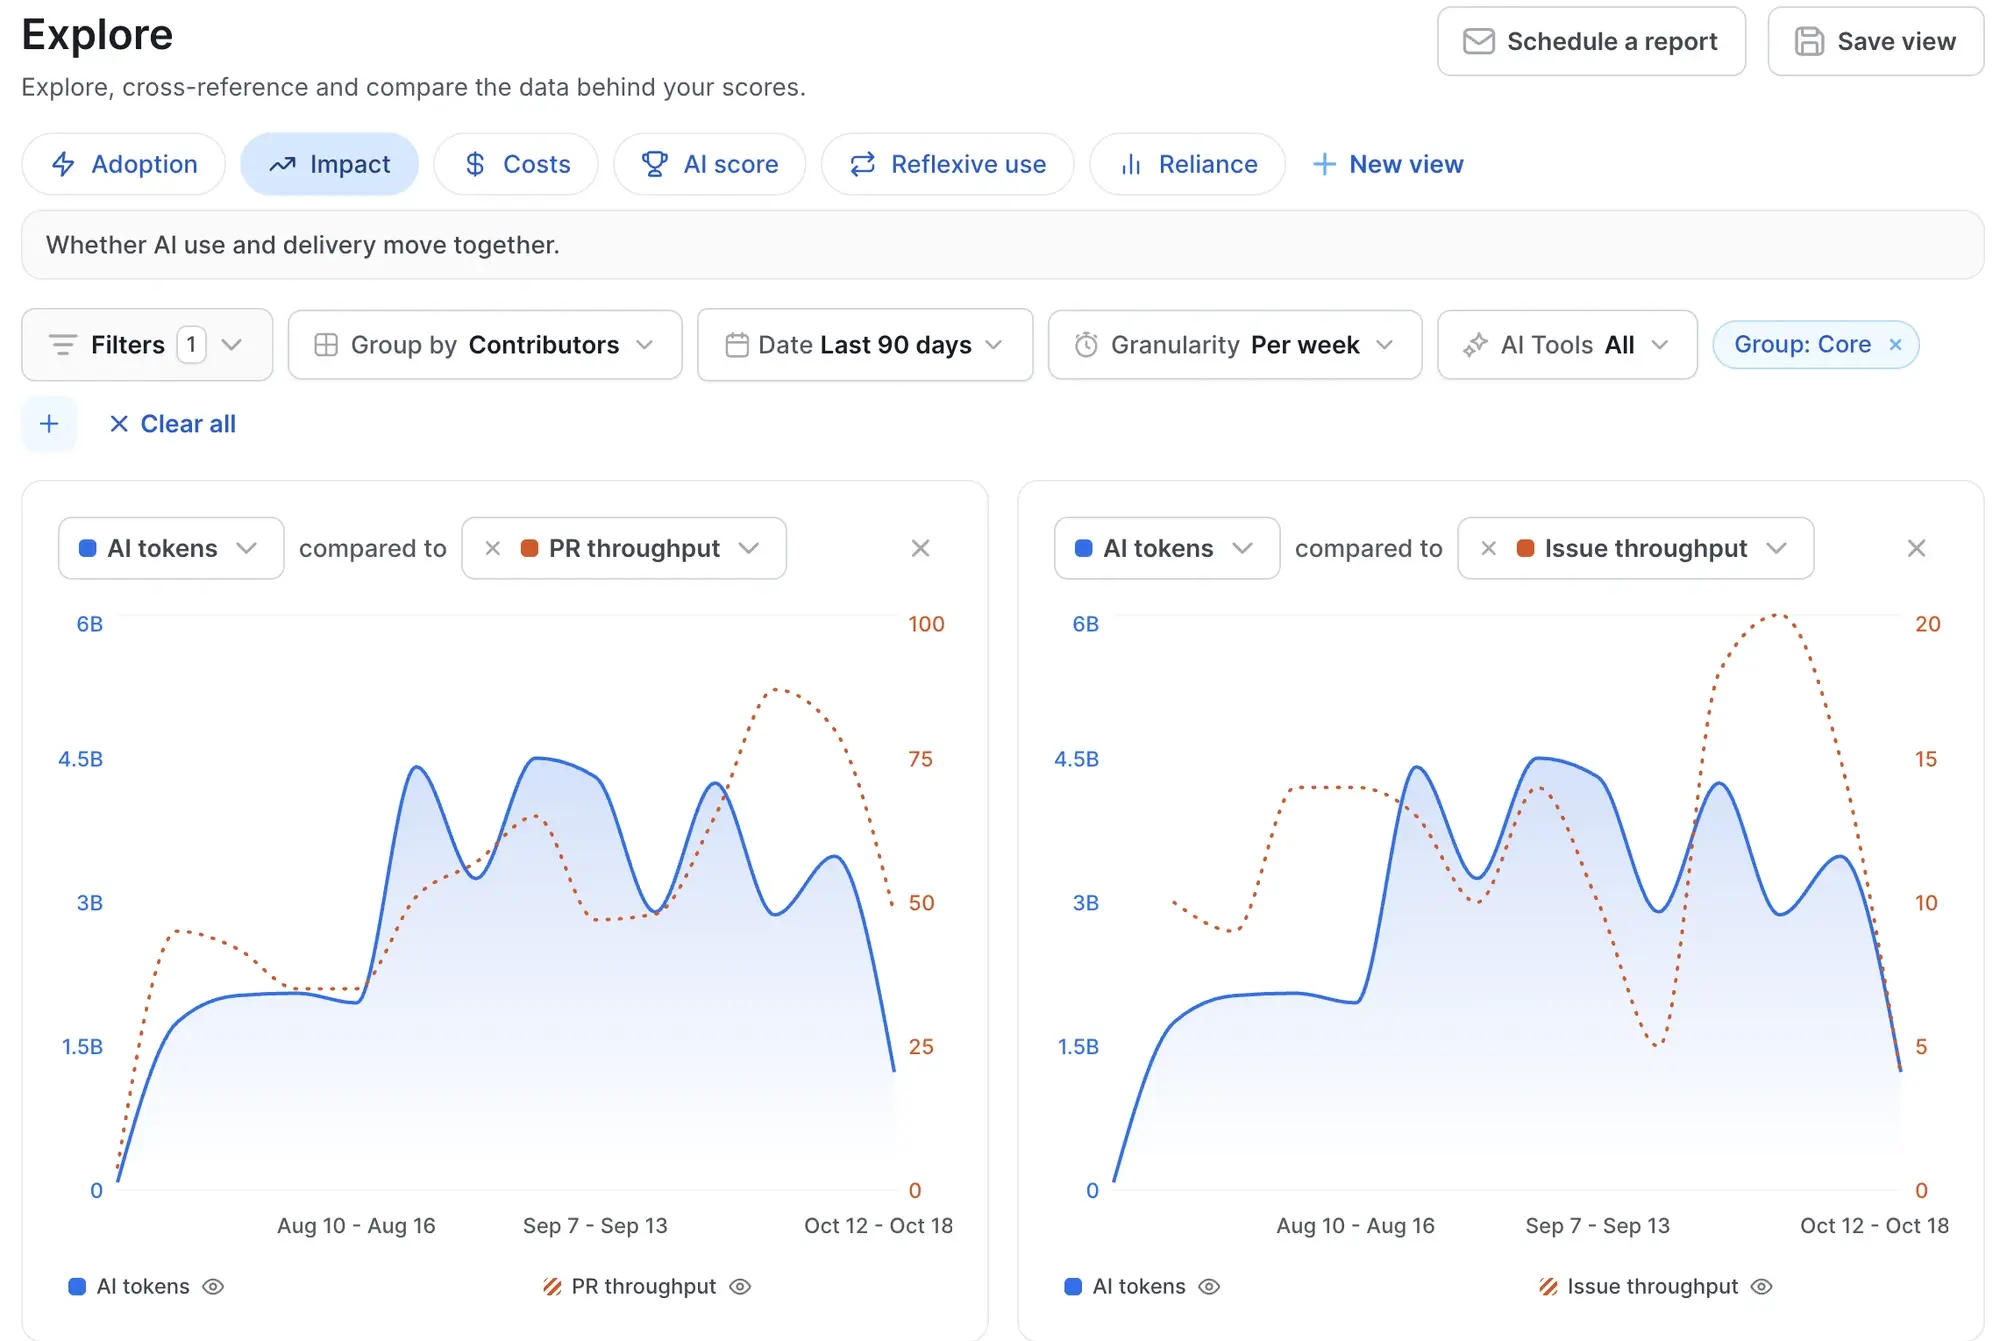Click the filter count badge showing 1
This screenshot has width=2000, height=1341.
click(x=191, y=345)
